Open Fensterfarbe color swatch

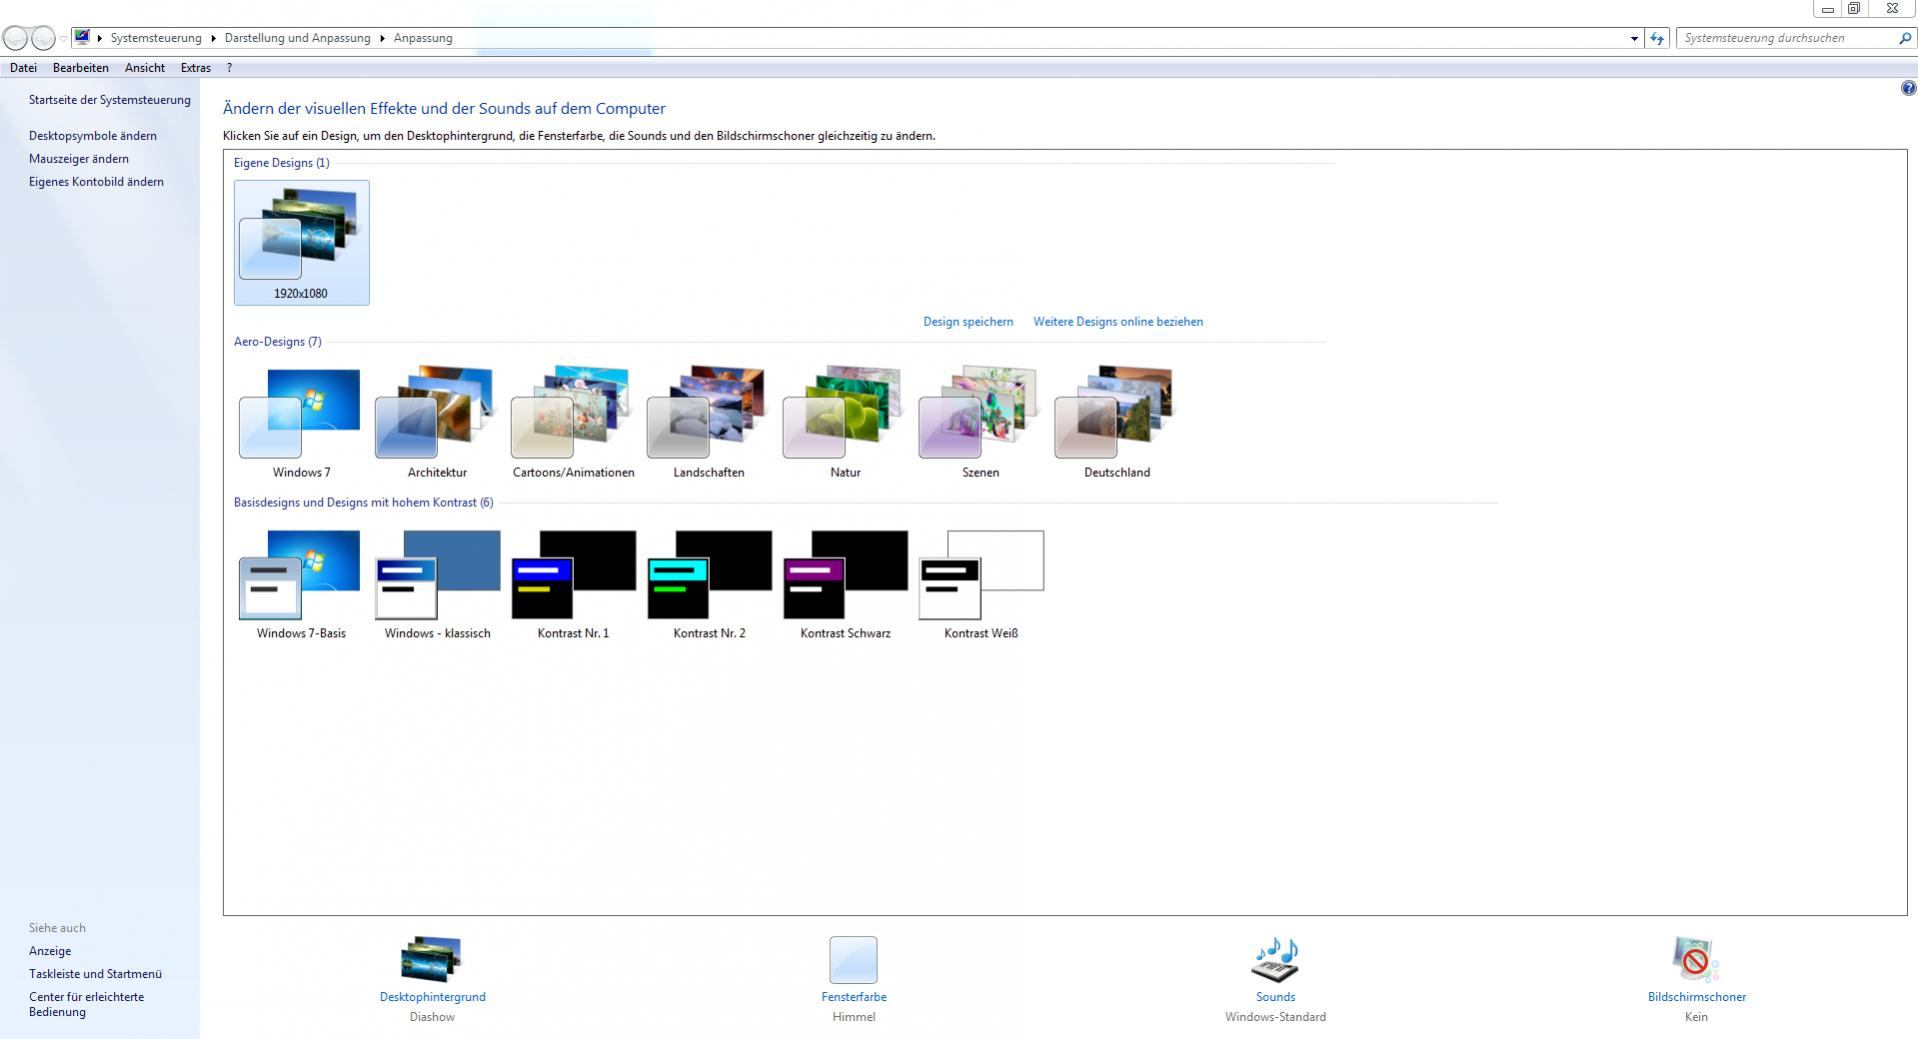click(x=853, y=960)
